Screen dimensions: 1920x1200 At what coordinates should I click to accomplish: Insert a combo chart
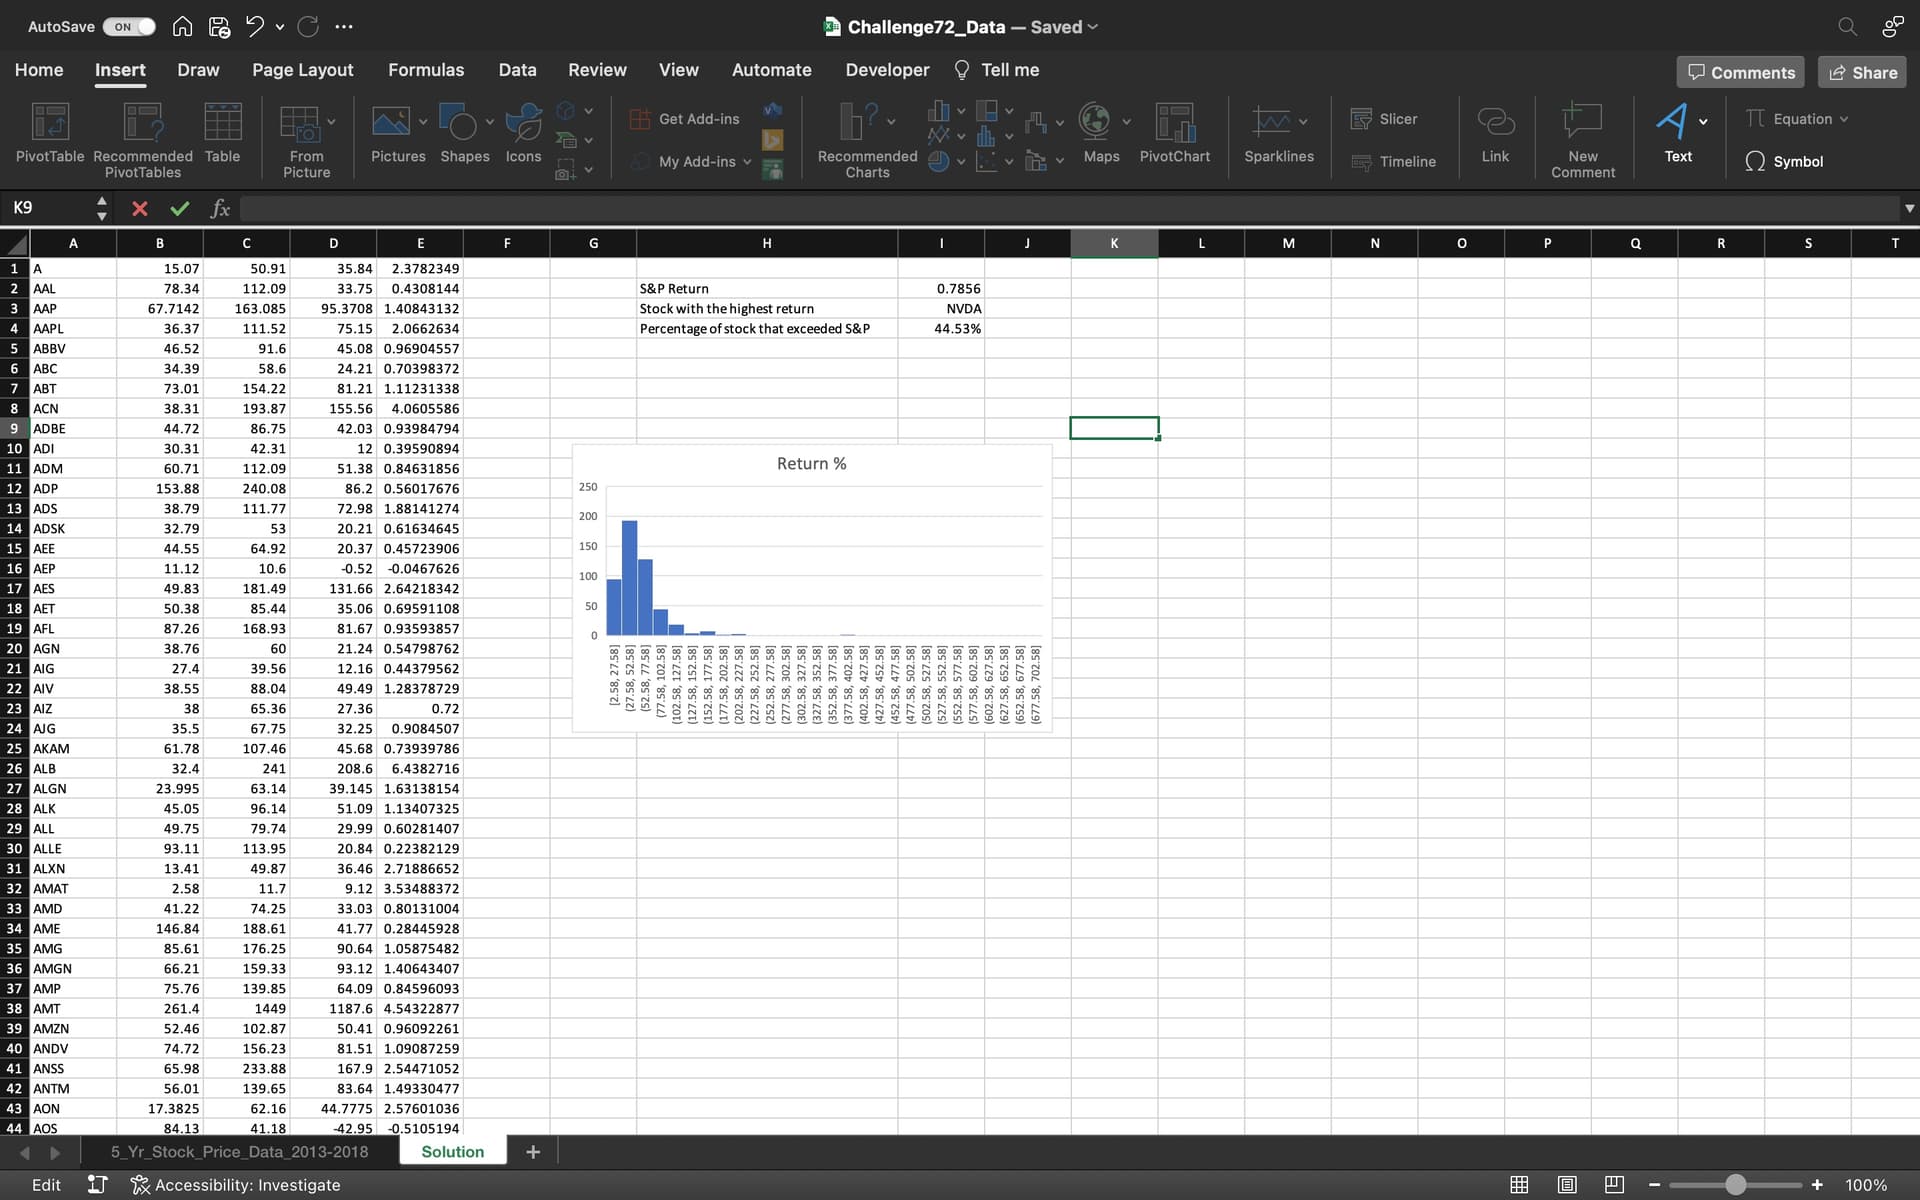pos(1036,161)
